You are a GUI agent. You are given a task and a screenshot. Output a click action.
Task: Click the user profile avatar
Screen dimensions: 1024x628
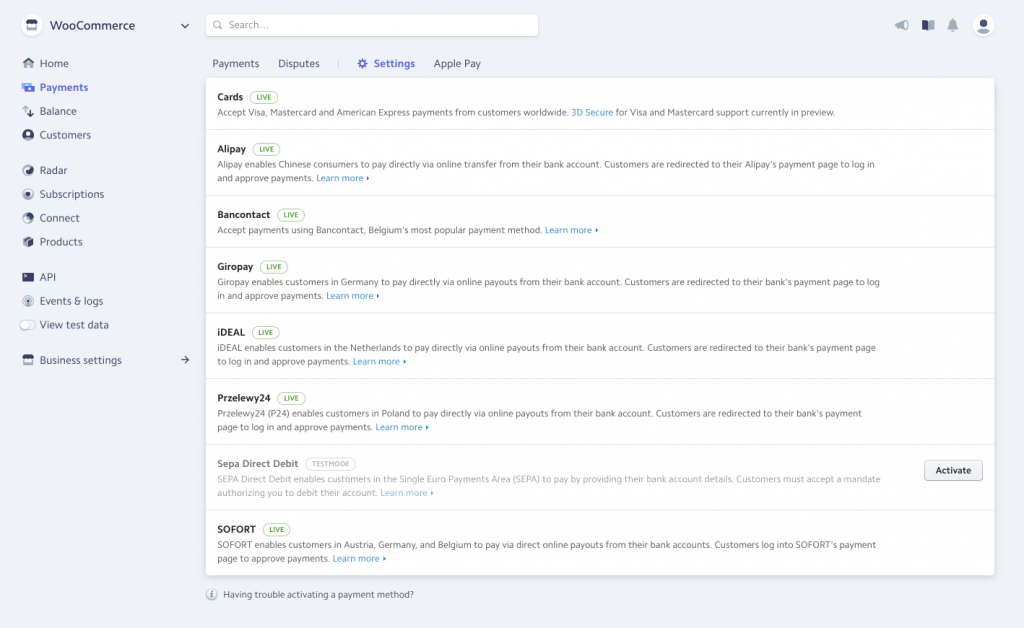coord(983,26)
